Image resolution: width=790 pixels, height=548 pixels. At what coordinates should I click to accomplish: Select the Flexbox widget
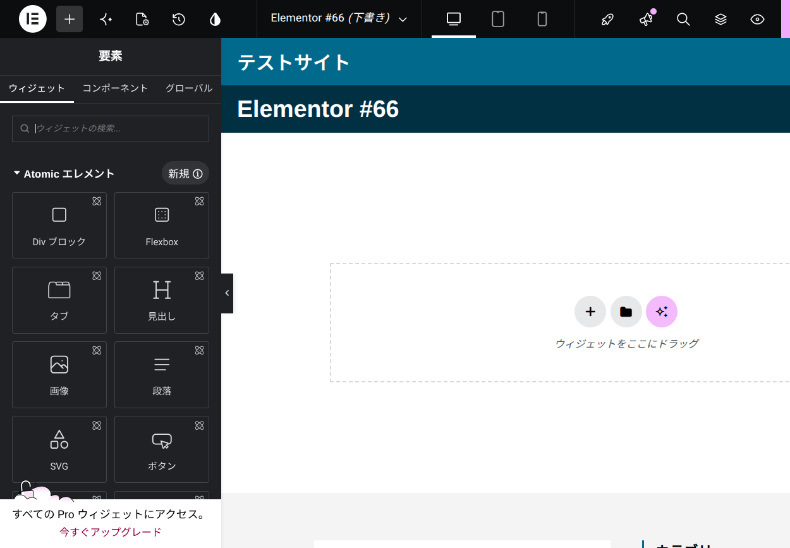(x=162, y=225)
